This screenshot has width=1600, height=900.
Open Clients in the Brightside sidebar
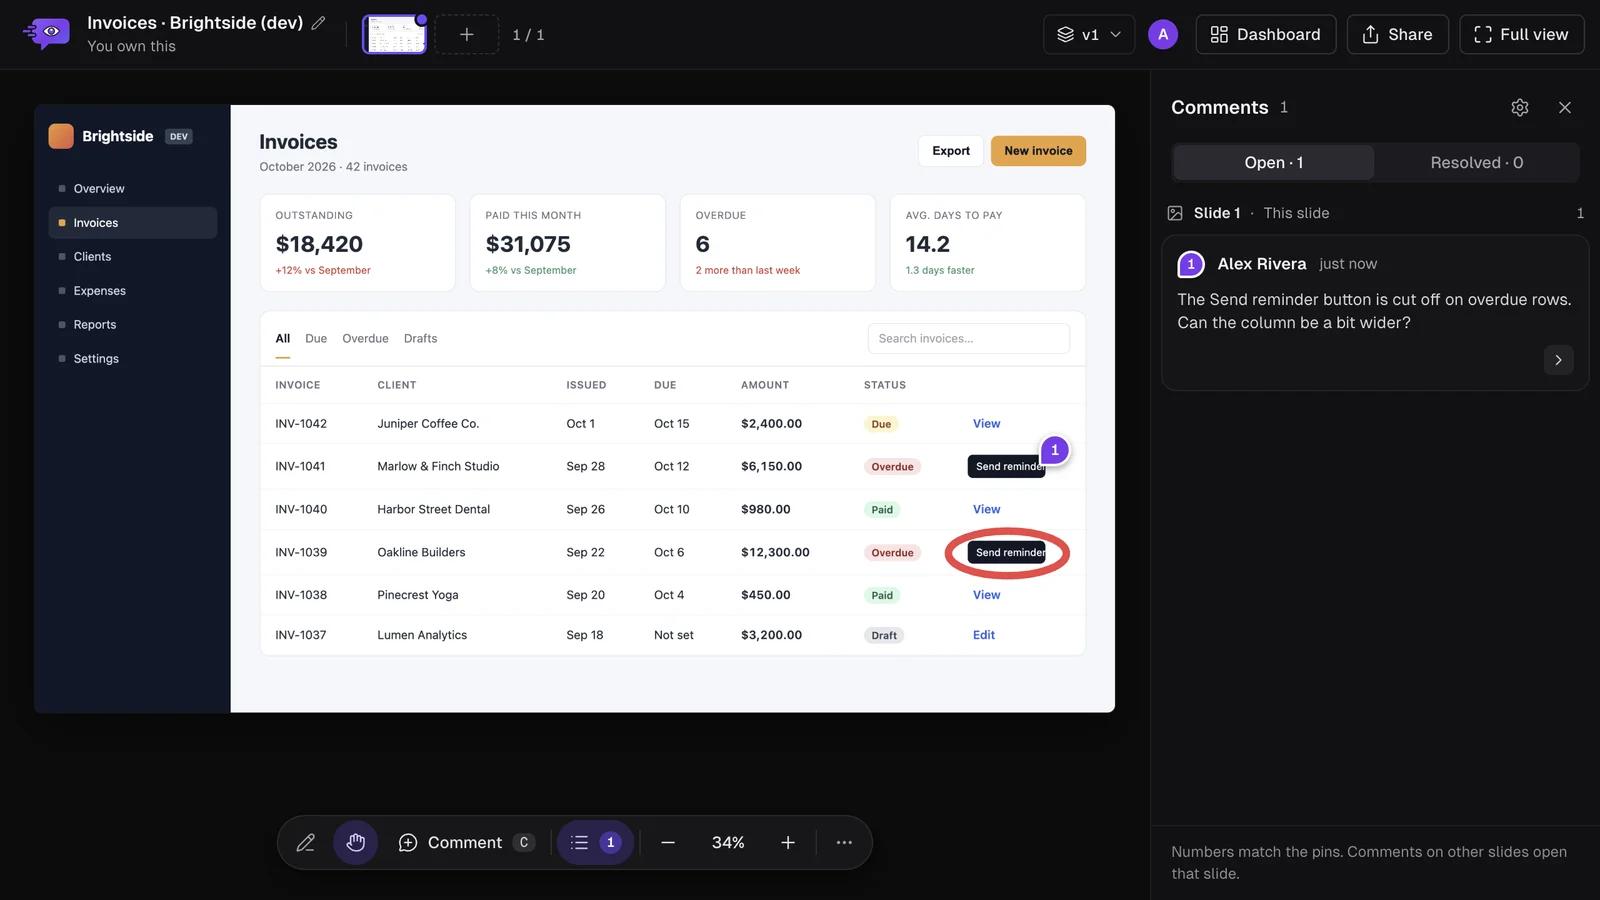[x=132, y=256]
